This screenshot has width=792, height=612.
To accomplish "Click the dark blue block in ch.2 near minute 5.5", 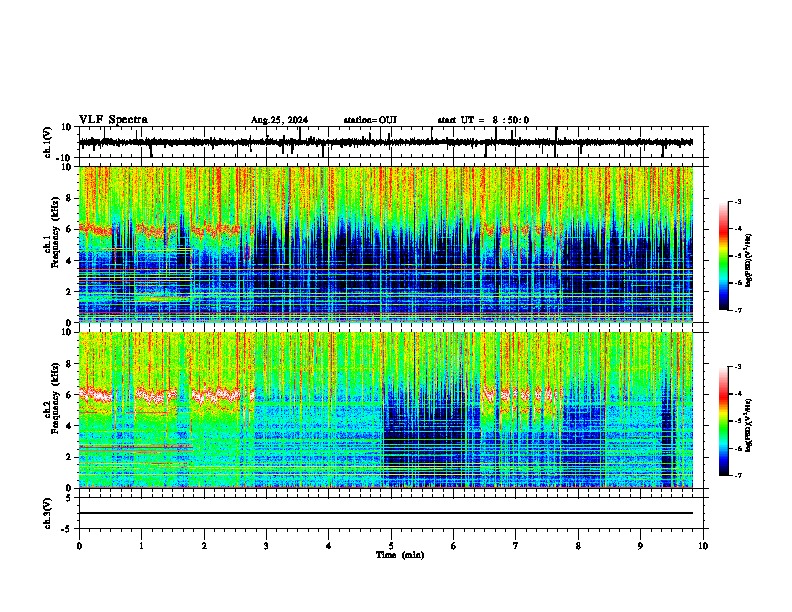I will click(424, 434).
